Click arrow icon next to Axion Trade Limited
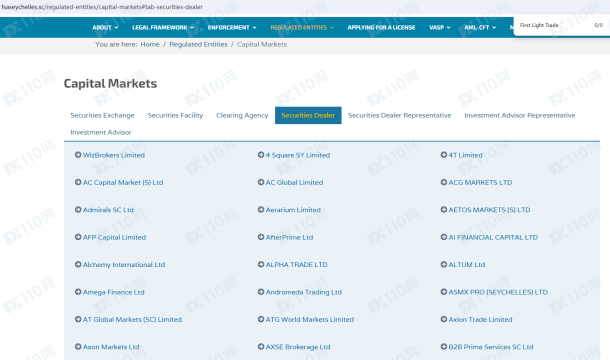The height and width of the screenshot is (360, 610). [x=443, y=319]
